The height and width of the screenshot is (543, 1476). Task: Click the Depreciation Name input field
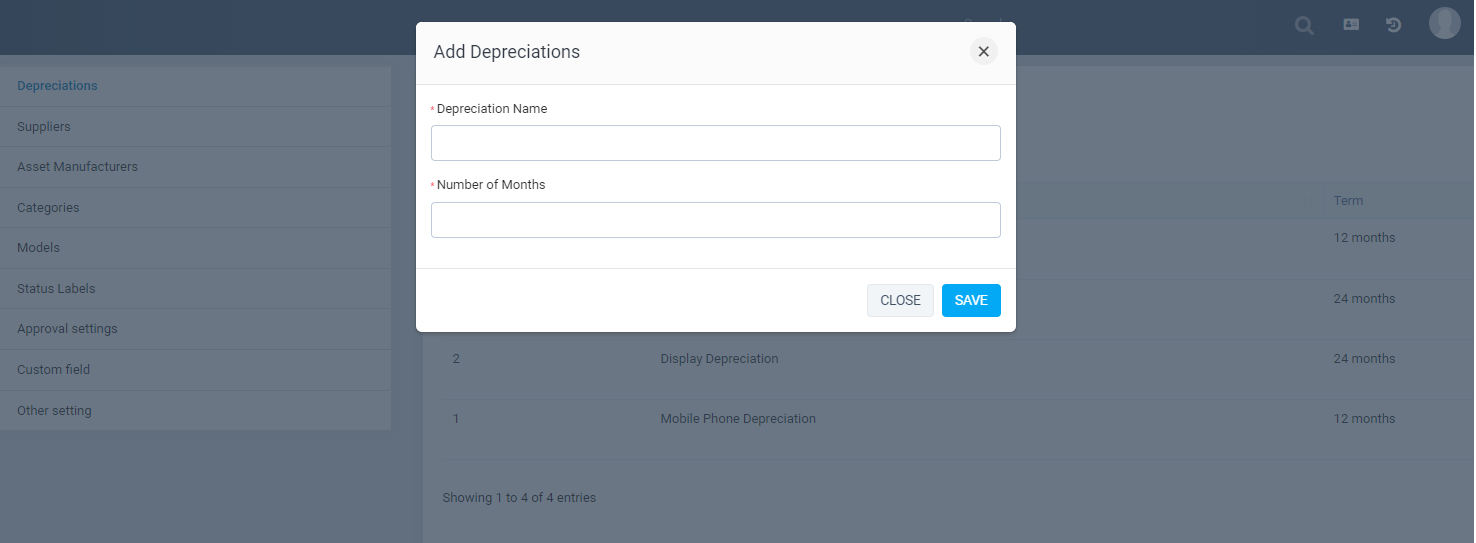(x=715, y=143)
